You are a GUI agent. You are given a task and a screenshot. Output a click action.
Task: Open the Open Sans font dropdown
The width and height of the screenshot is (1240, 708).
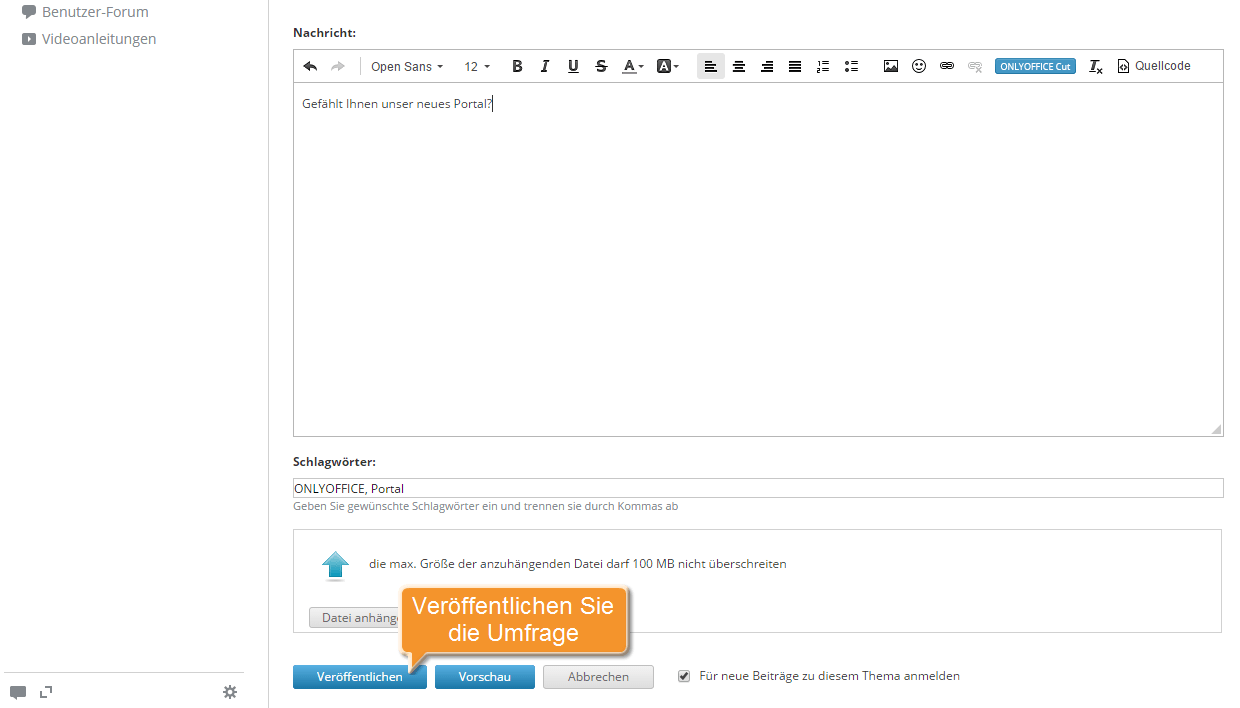point(406,67)
